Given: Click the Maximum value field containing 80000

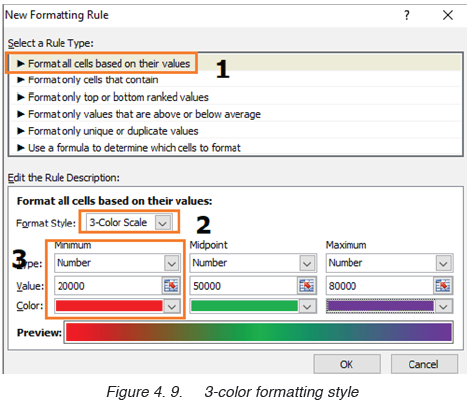Looking at the screenshot, I should [380, 286].
